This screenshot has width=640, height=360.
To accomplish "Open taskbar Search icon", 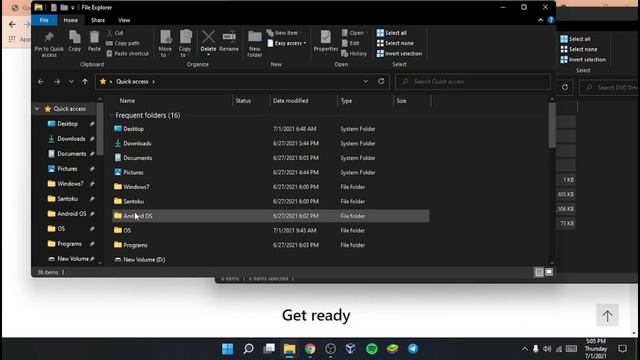I will pyautogui.click(x=248, y=349).
